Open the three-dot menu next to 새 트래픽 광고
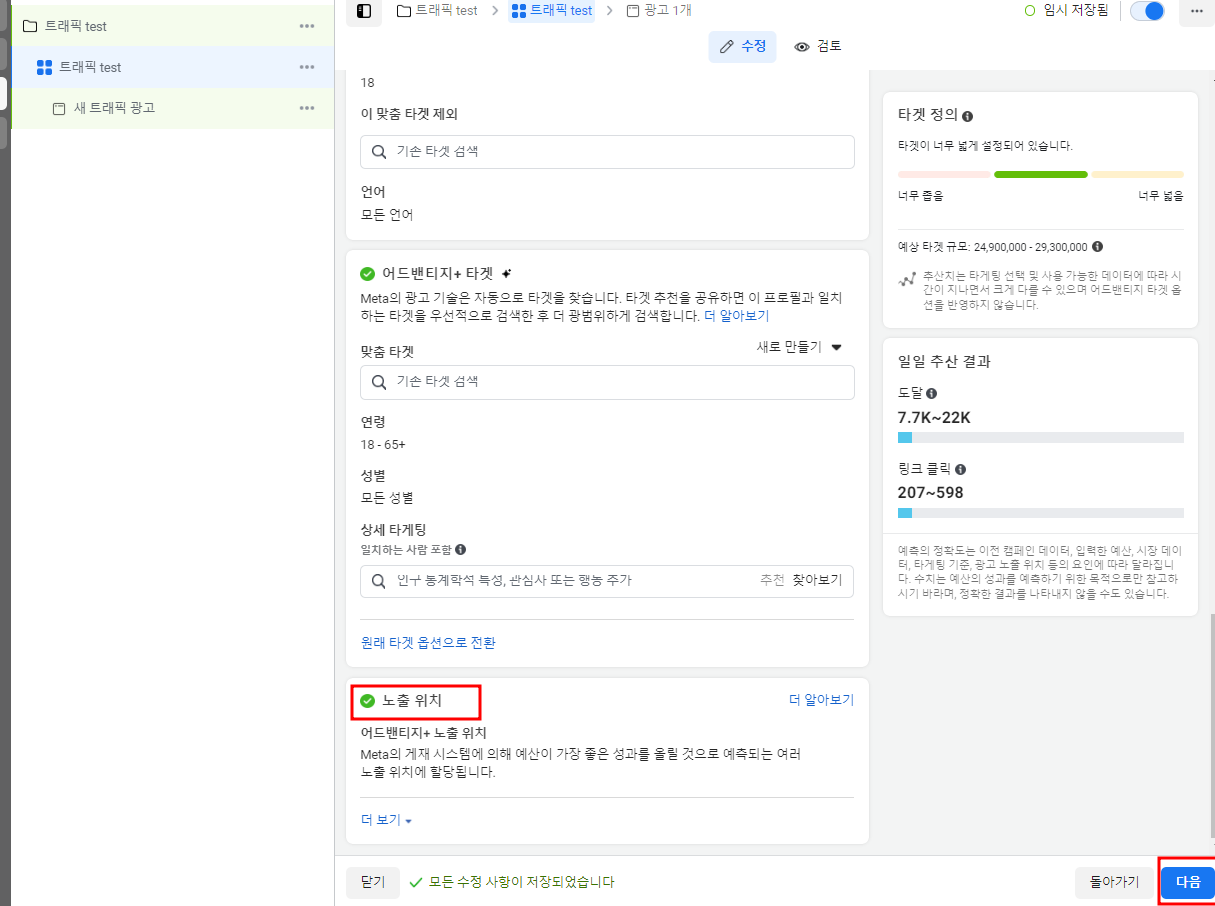 click(x=306, y=108)
